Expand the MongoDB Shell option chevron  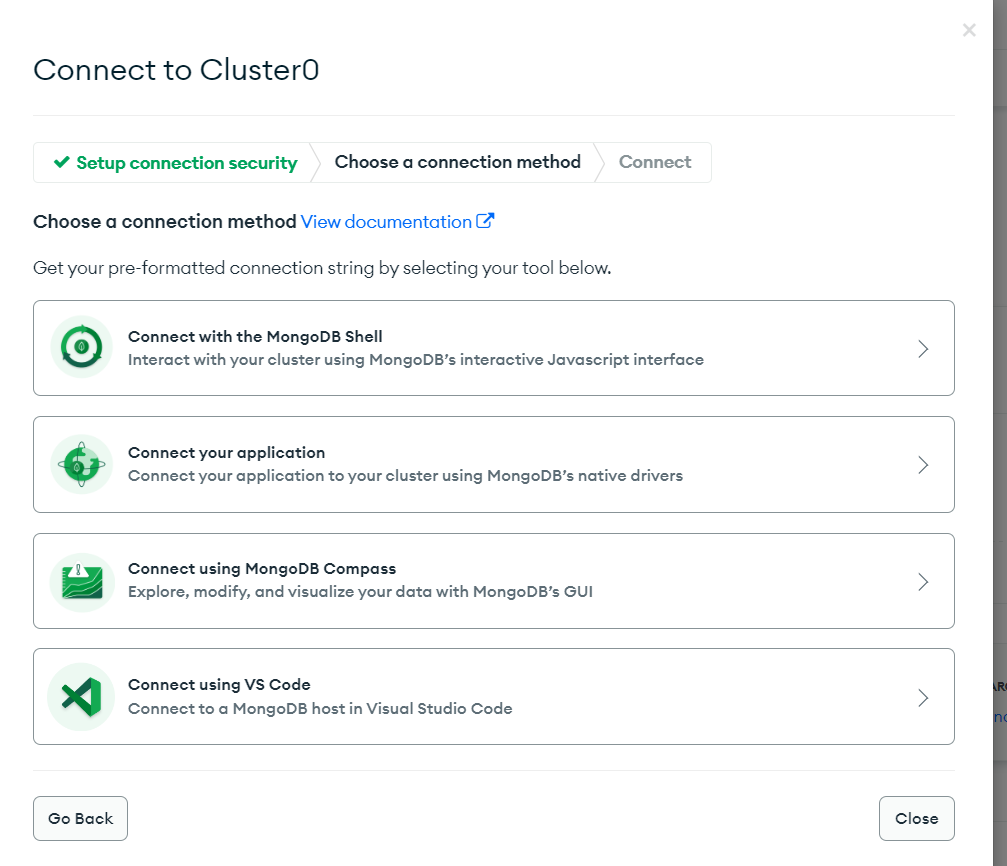923,349
